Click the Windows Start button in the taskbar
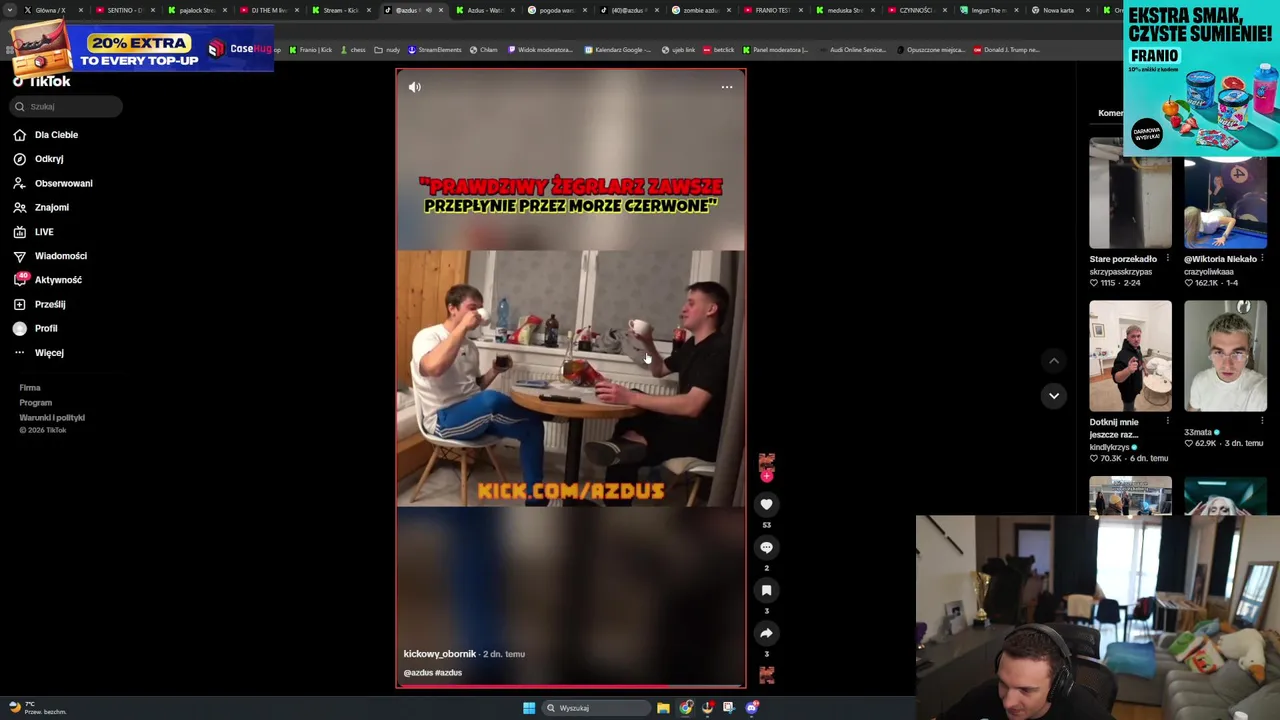1280x720 pixels. [x=529, y=708]
